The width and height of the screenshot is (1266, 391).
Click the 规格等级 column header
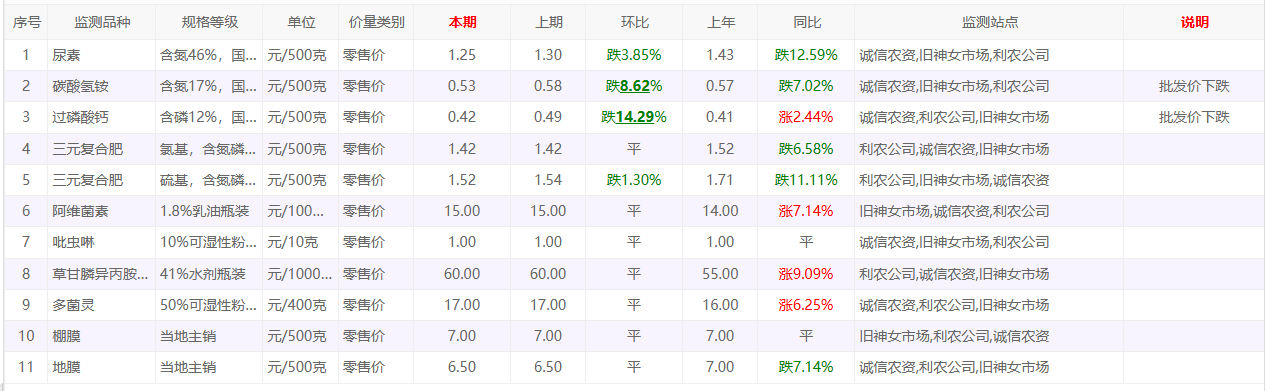click(x=209, y=23)
